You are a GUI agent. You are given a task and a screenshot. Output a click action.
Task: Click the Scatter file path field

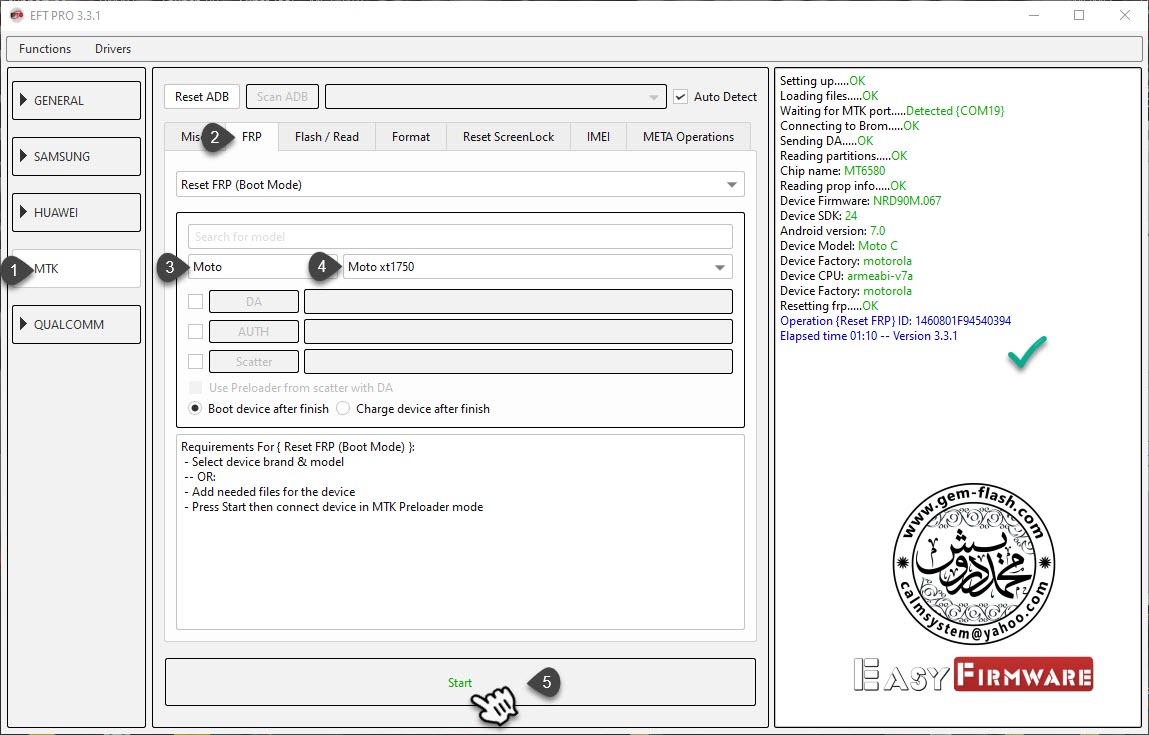pos(518,362)
